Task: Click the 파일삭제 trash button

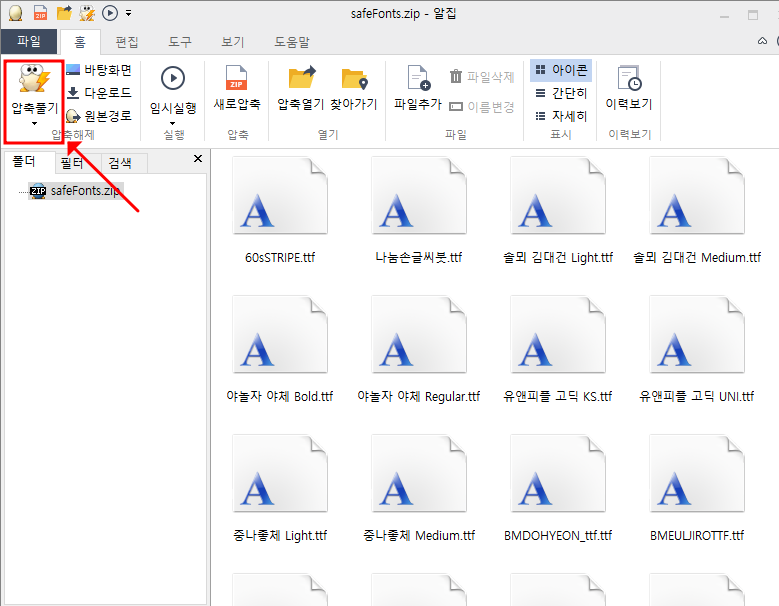Action: (x=481, y=77)
